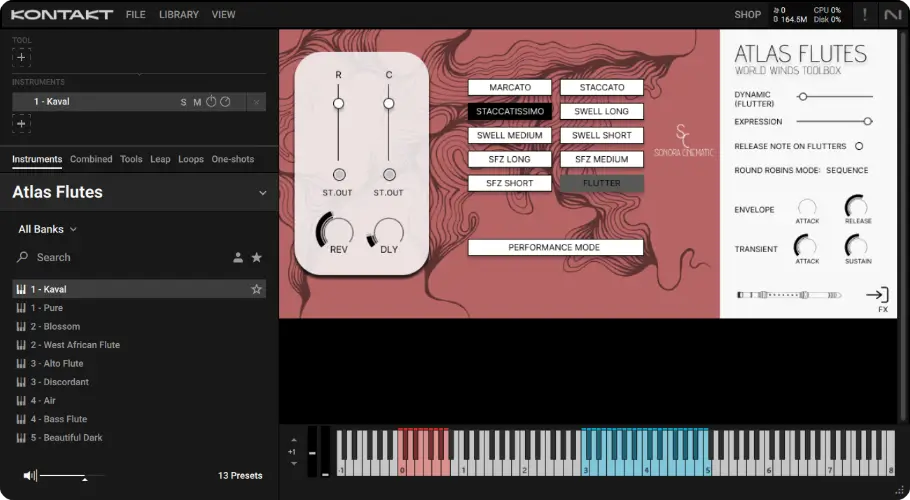910x500 pixels.
Task: Click the Expression slider handle
Action: coord(868,121)
